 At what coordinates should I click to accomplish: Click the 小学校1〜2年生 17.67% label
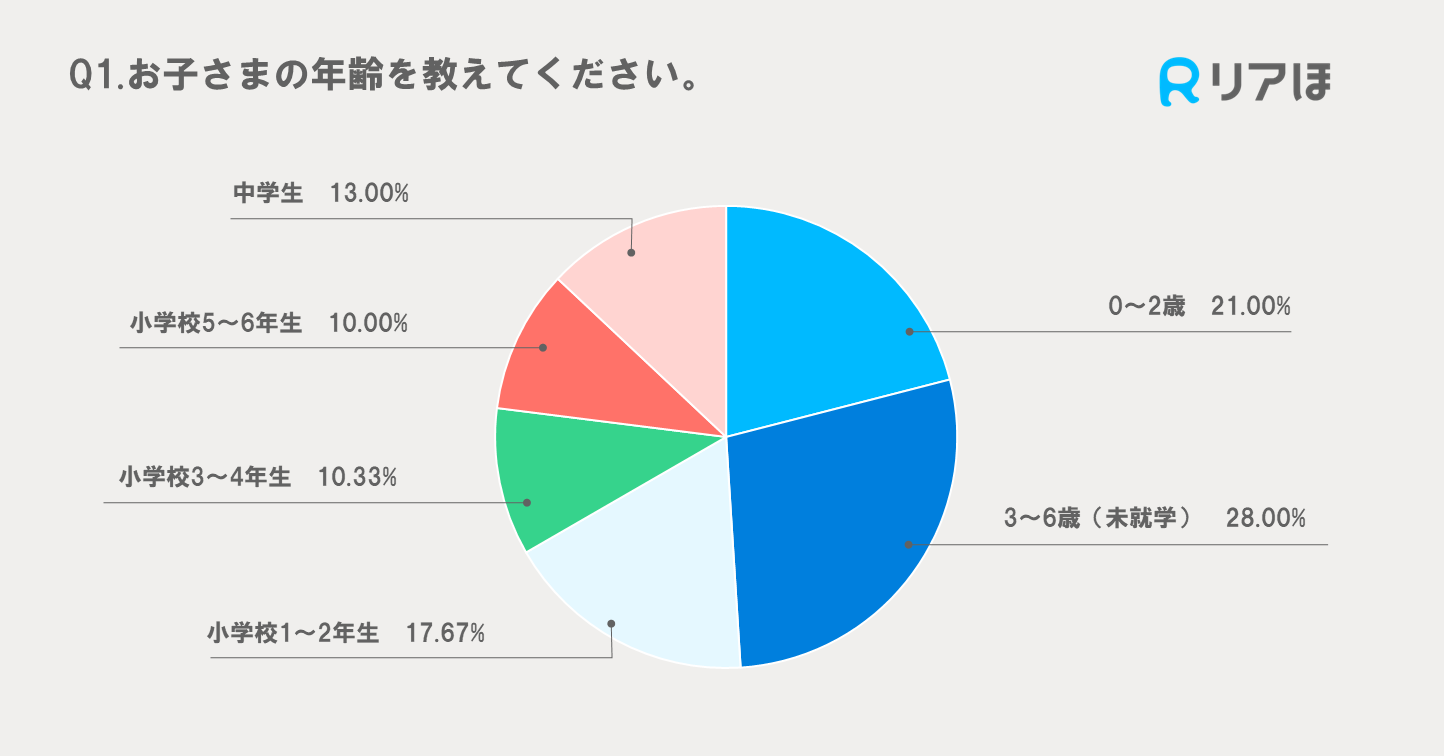pyautogui.click(x=346, y=633)
